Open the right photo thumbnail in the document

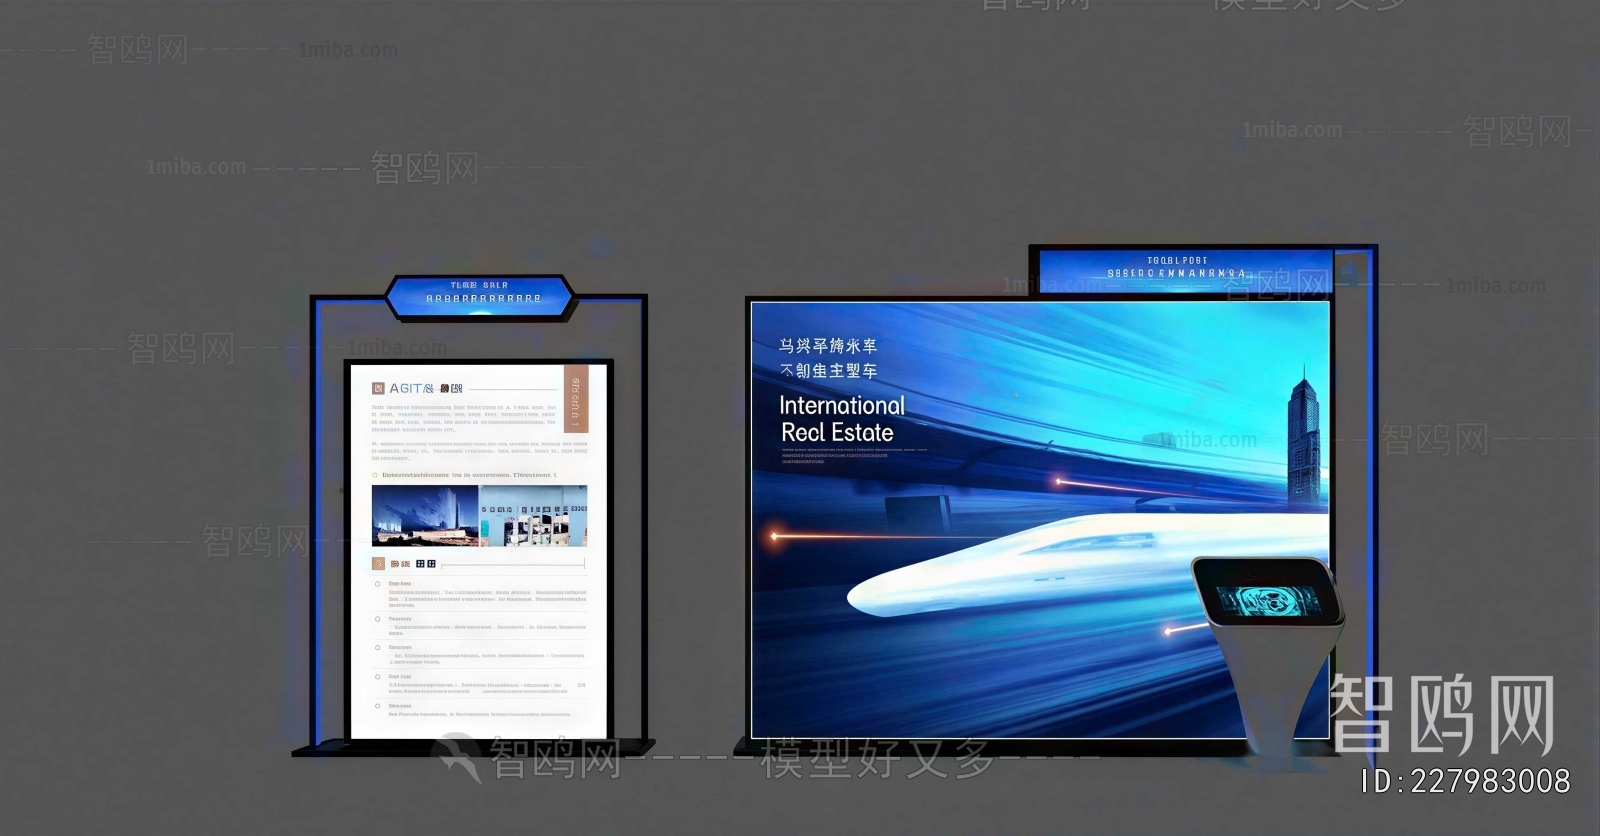pyautogui.click(x=533, y=516)
